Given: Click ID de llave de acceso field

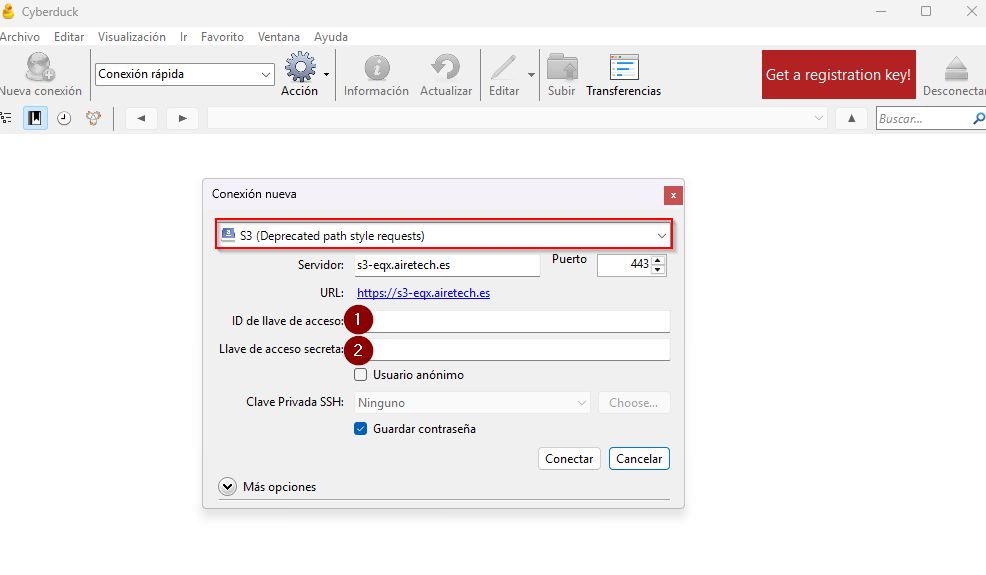Looking at the screenshot, I should coord(512,321).
